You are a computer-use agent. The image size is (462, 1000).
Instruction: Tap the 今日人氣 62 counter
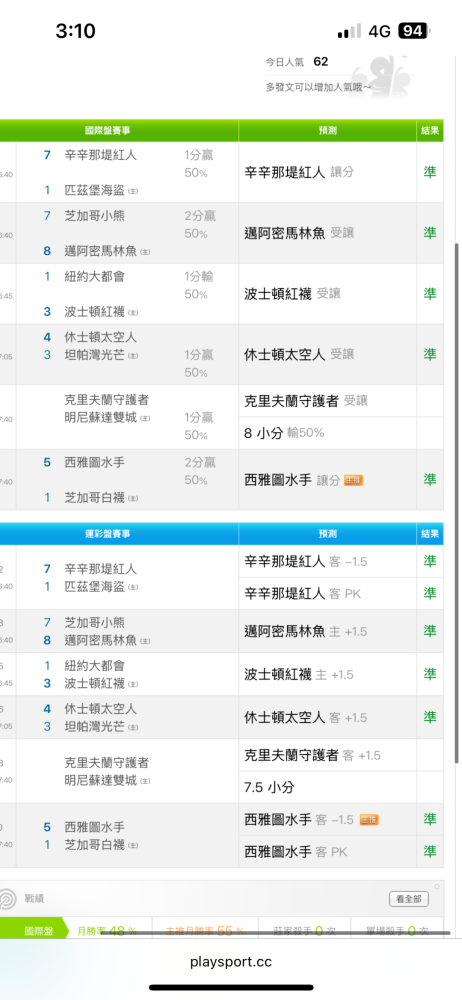click(x=297, y=62)
